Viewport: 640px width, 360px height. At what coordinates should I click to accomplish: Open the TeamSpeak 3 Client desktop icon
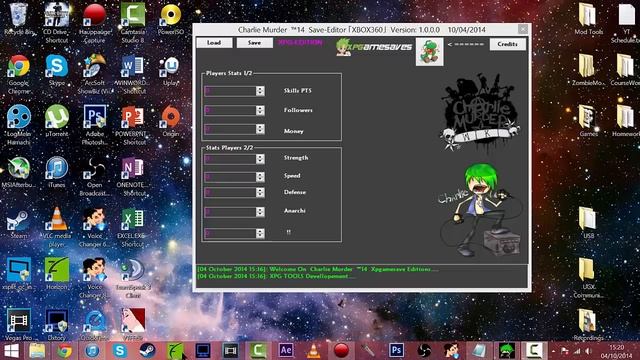[133, 278]
